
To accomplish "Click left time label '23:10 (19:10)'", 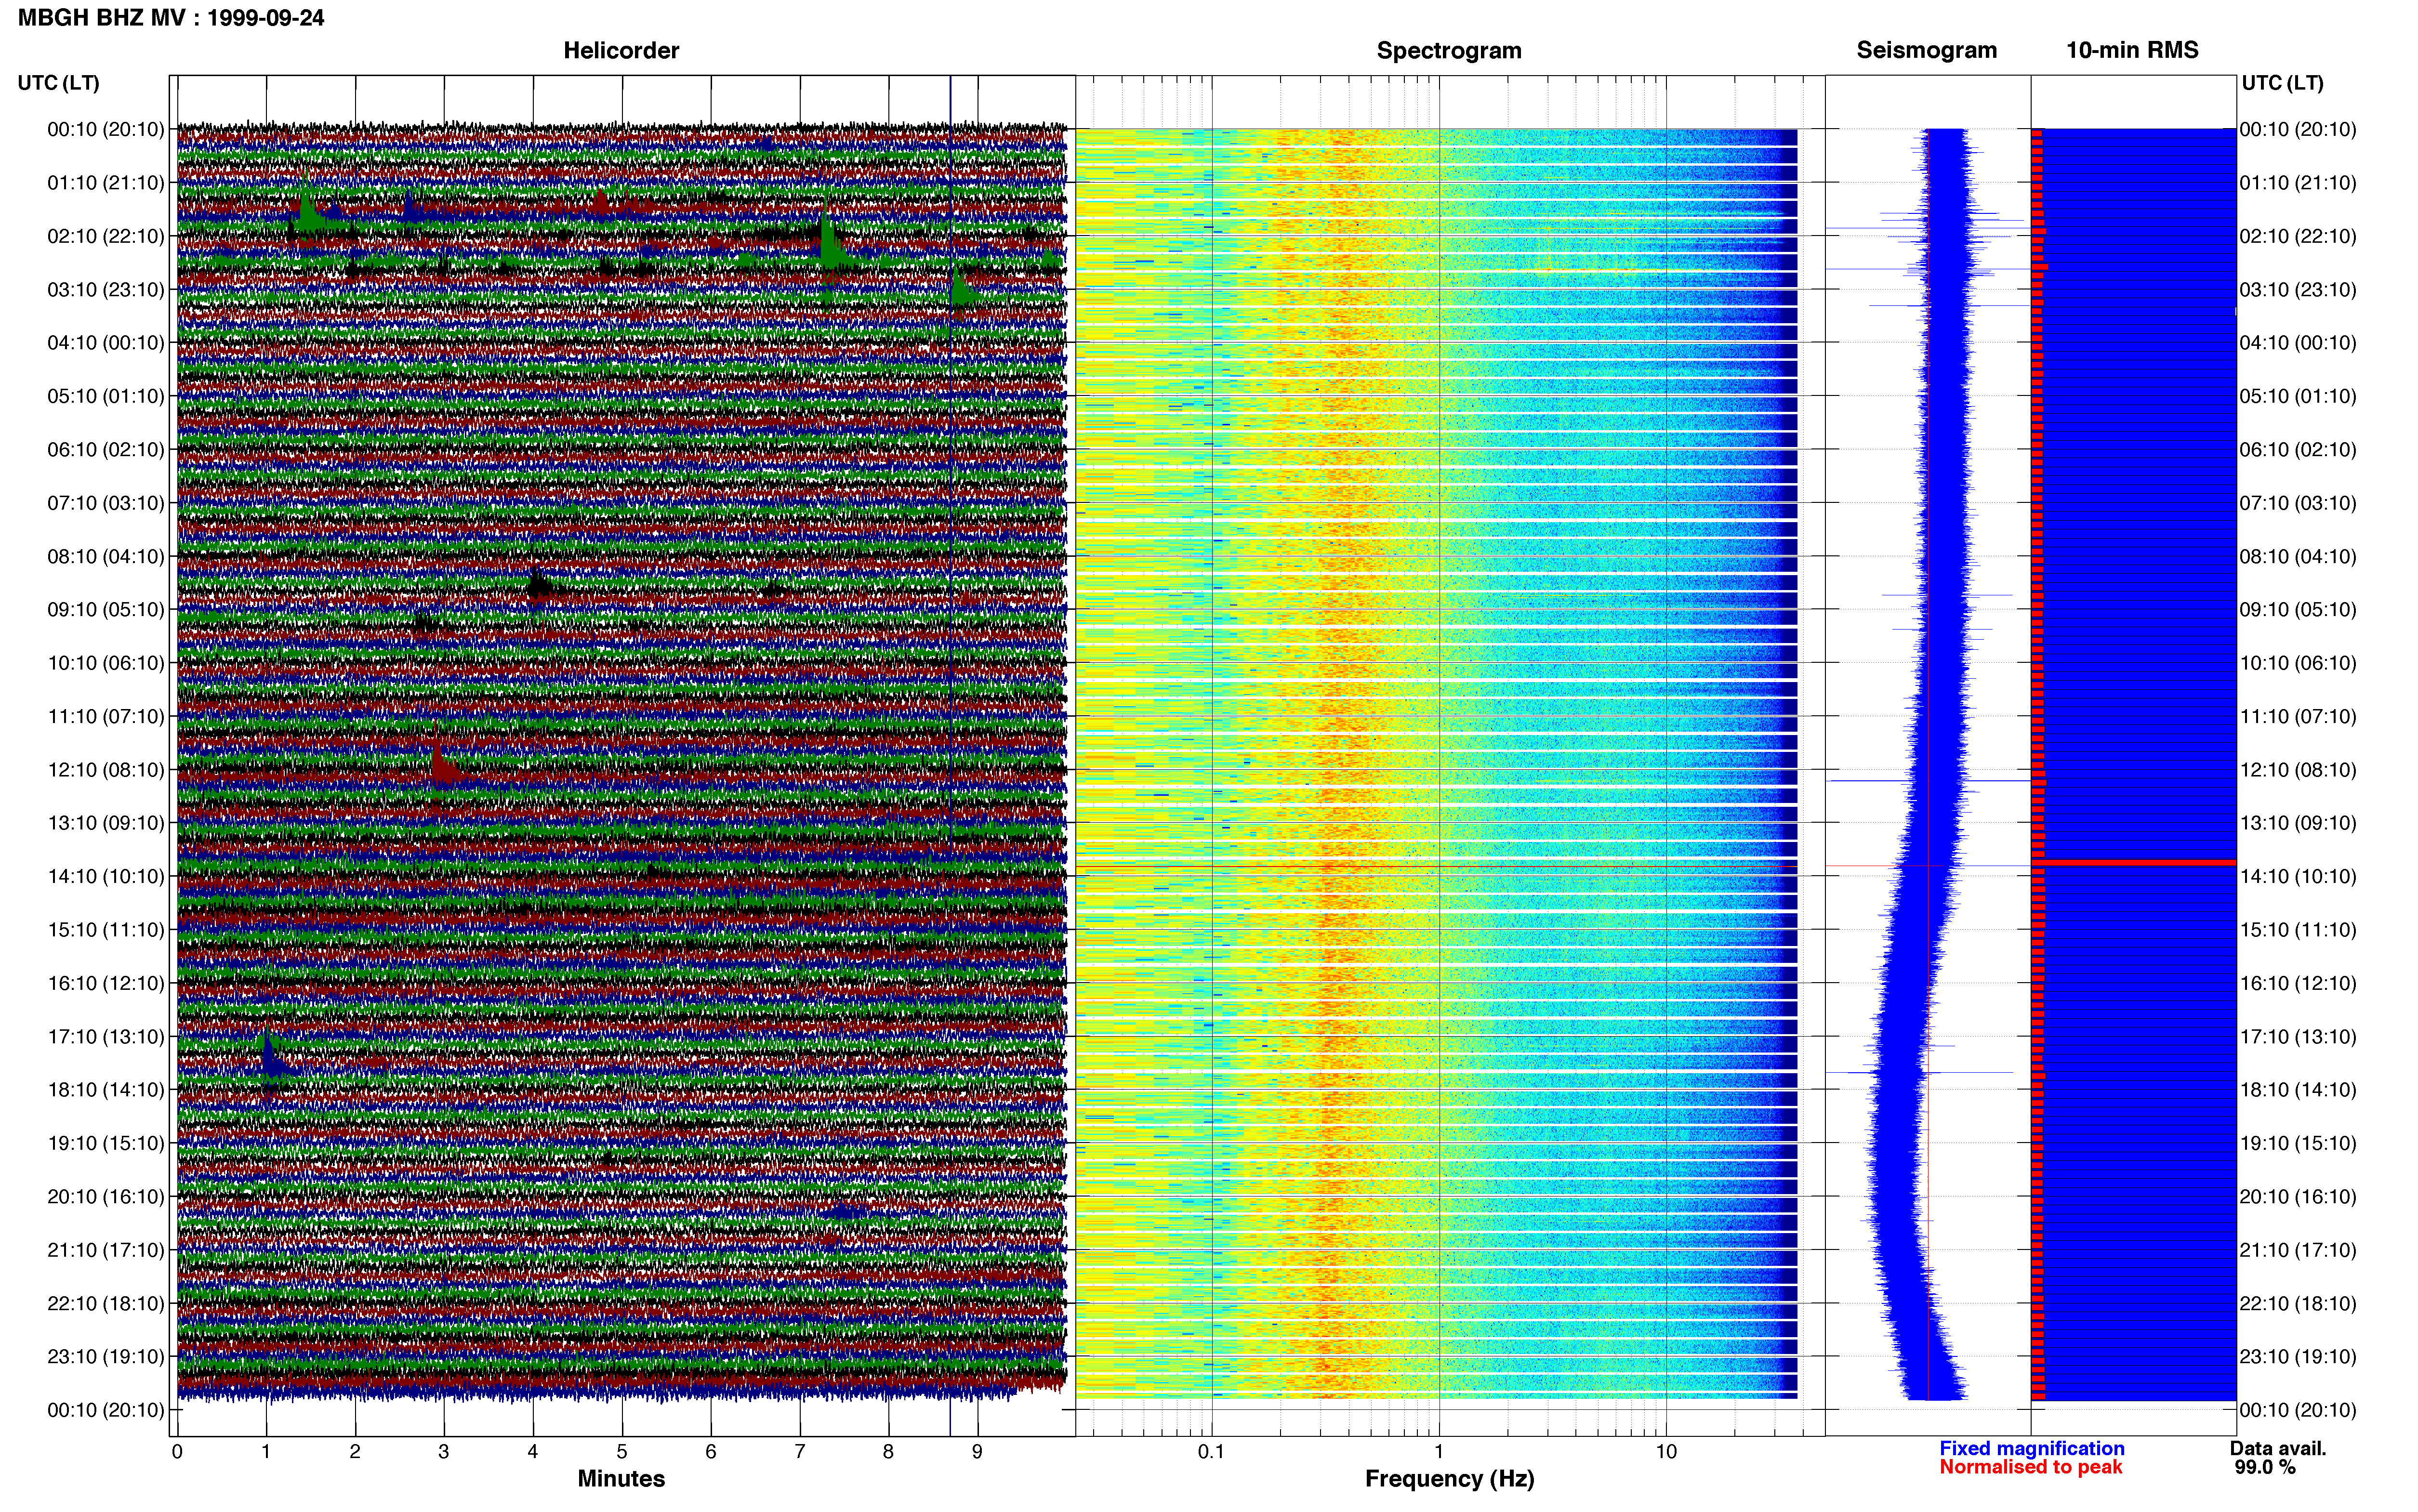I will click(x=106, y=1356).
